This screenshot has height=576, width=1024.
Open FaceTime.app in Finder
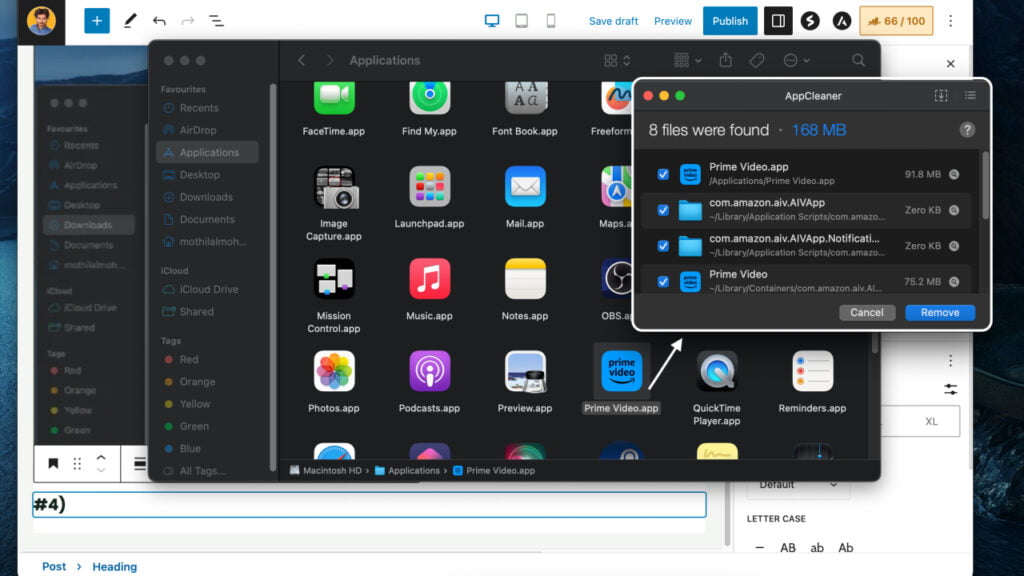coord(334,98)
